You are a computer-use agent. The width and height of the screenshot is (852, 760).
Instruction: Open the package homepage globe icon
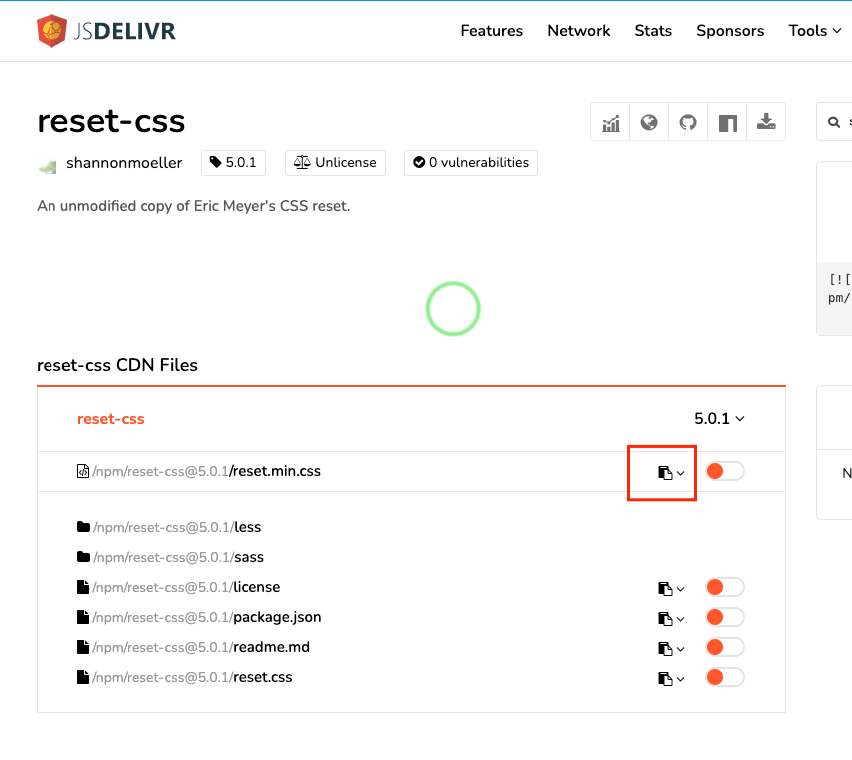649,122
